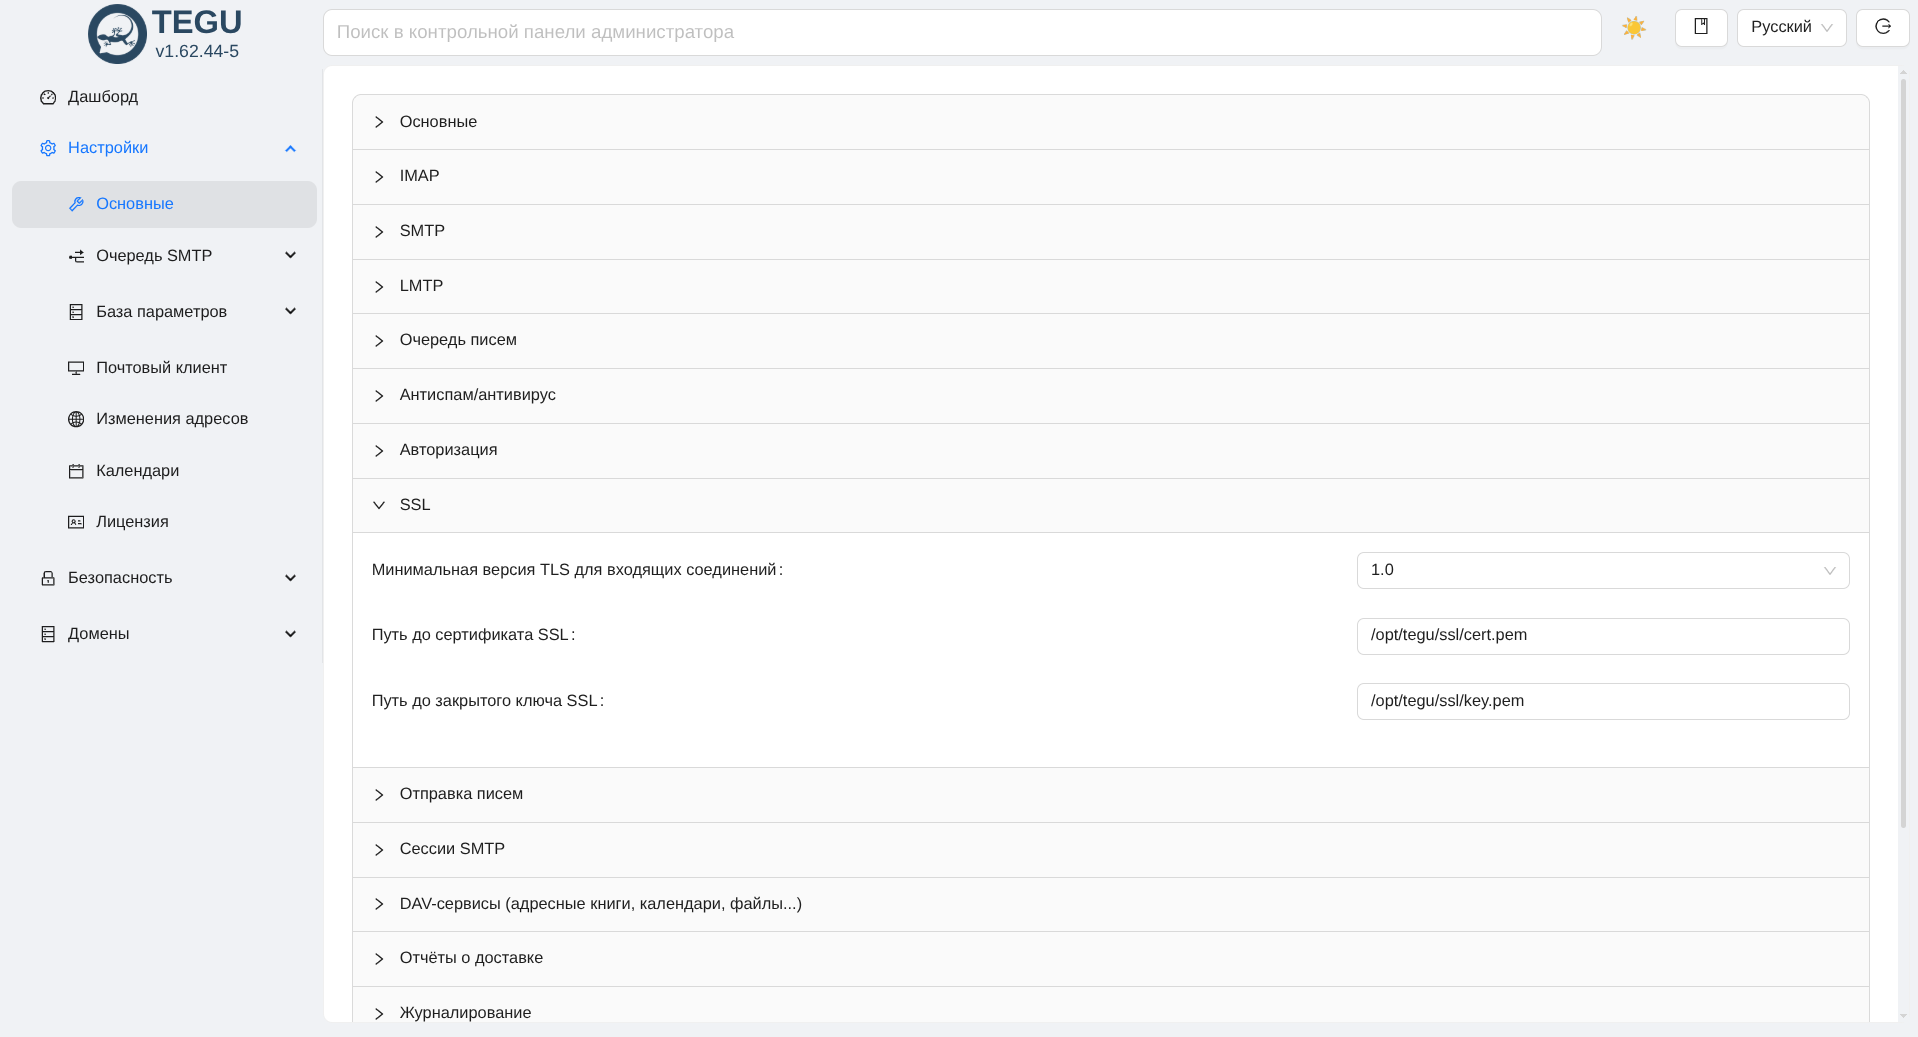The image size is (1918, 1037).
Task: Click the logout icon button
Action: (1882, 27)
